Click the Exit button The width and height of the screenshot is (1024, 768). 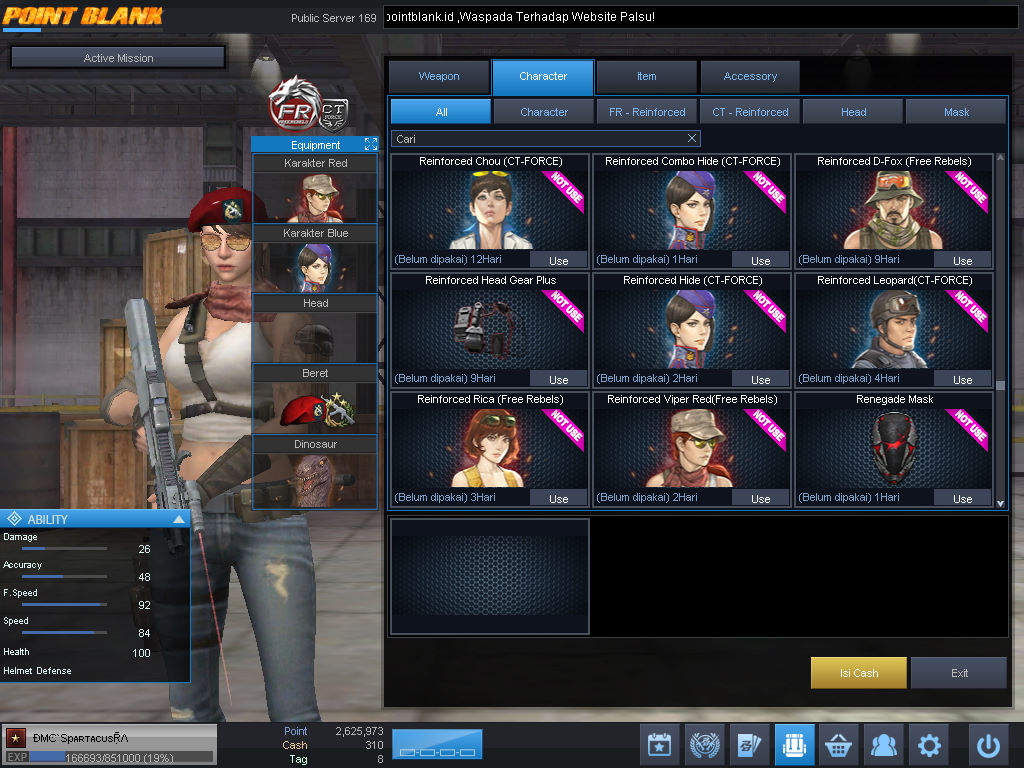[x=959, y=673]
